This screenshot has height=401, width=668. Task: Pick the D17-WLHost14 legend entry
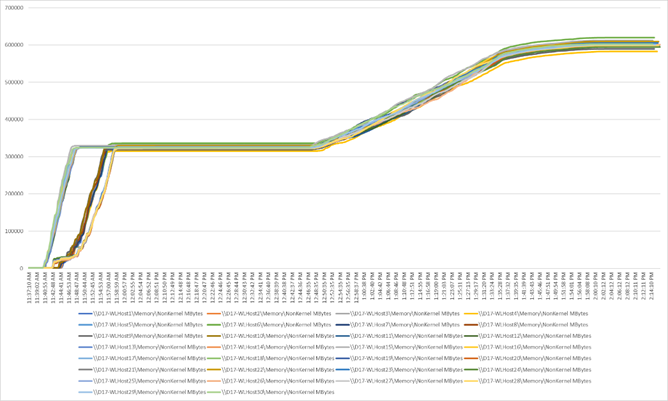tap(271, 347)
